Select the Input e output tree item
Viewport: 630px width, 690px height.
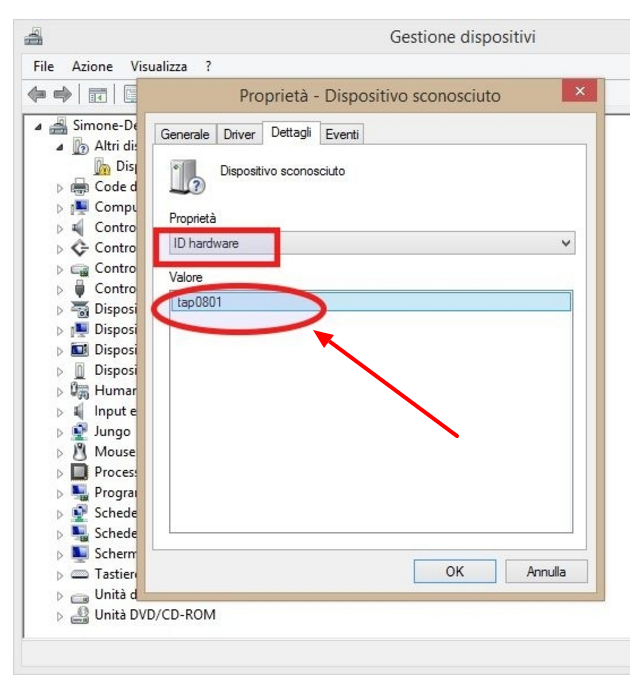click(x=115, y=411)
